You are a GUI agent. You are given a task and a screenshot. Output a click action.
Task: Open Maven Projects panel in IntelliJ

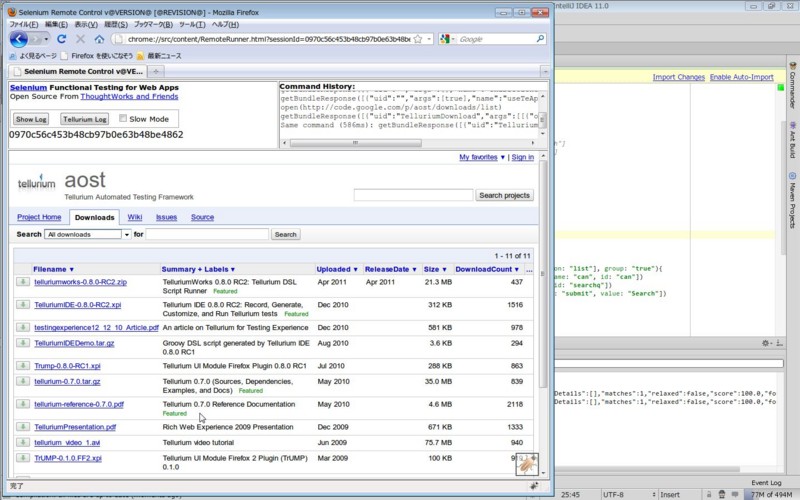coord(792,200)
